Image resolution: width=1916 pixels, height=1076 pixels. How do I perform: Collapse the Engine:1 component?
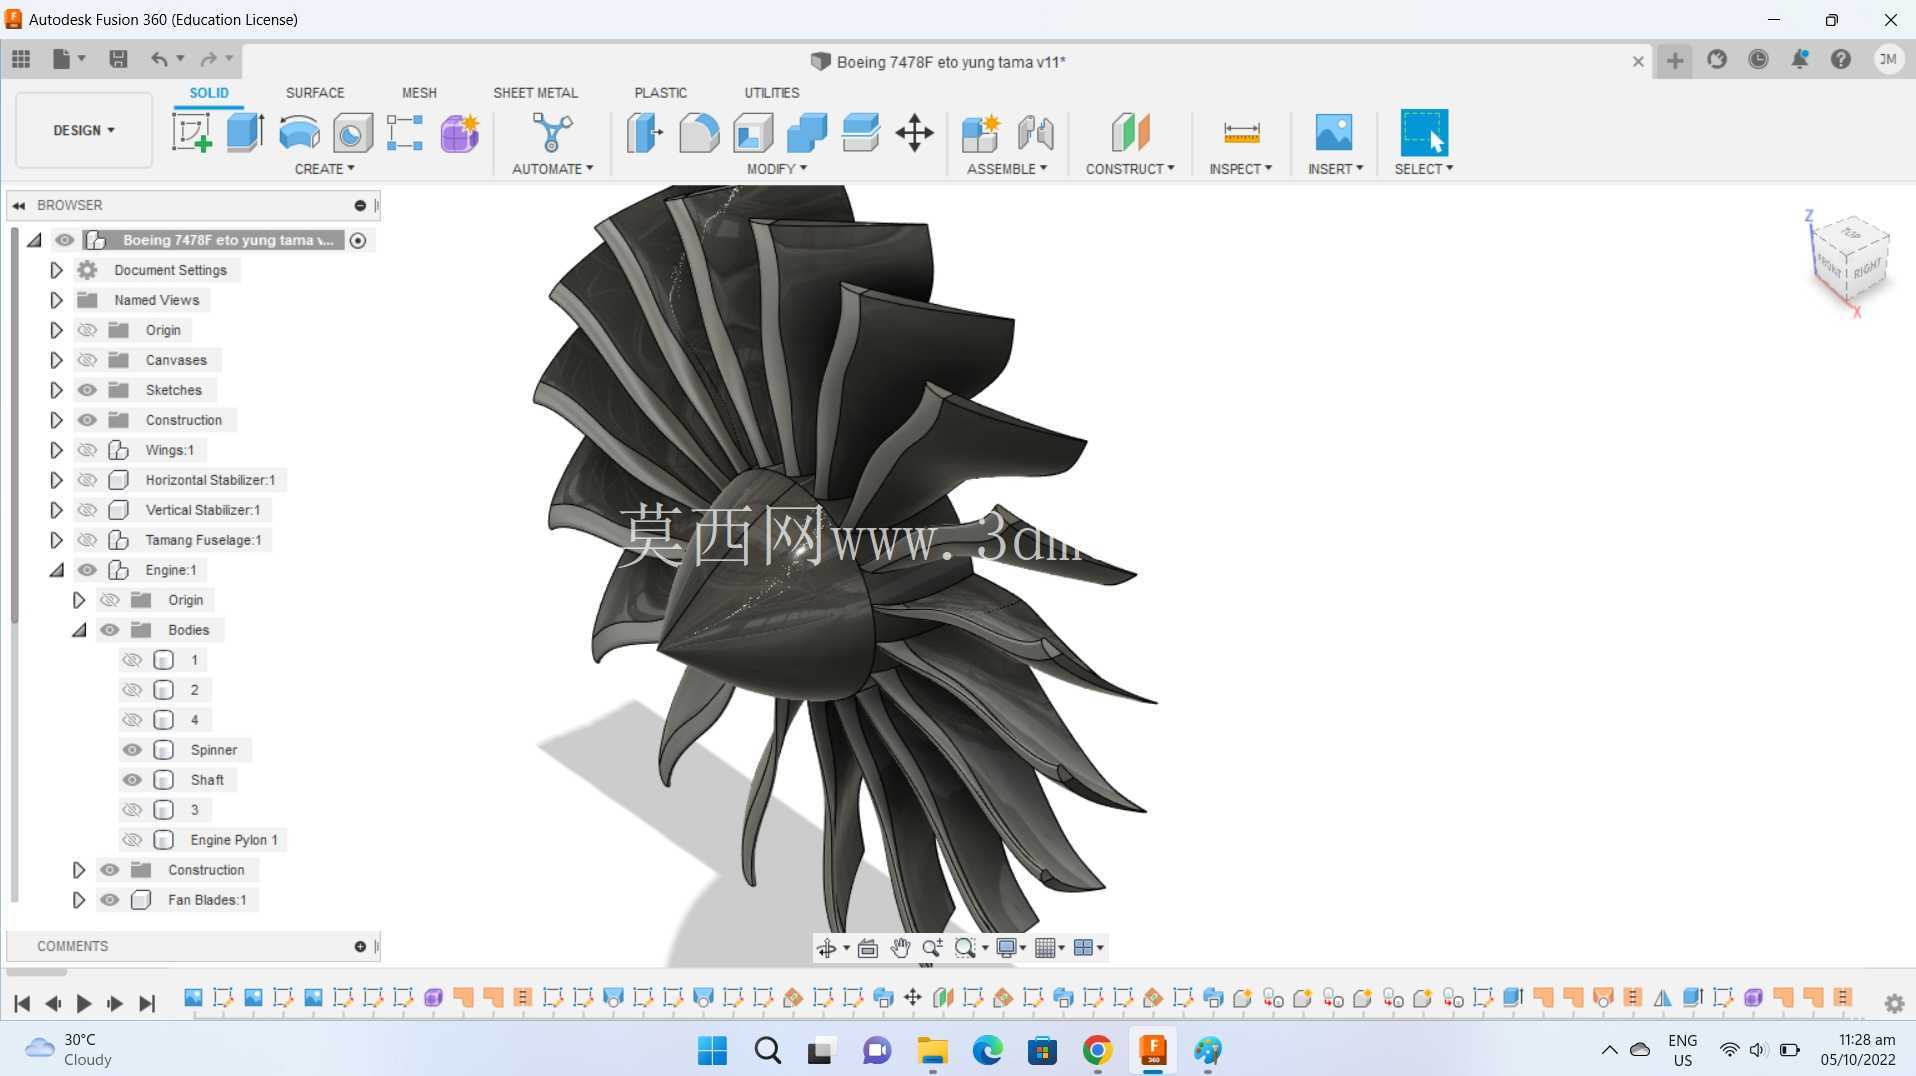[x=56, y=570]
